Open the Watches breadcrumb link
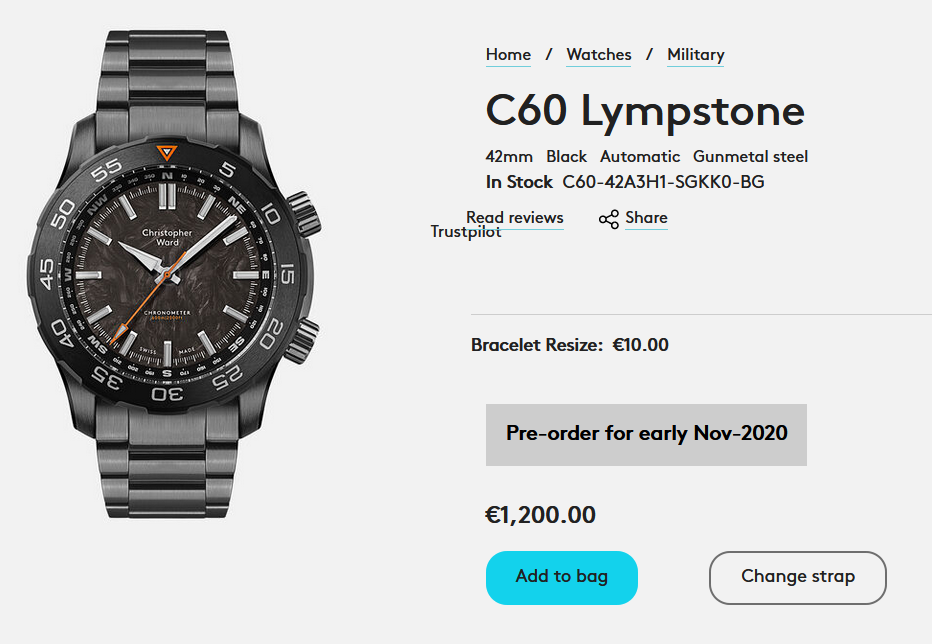932x644 pixels. 599,55
